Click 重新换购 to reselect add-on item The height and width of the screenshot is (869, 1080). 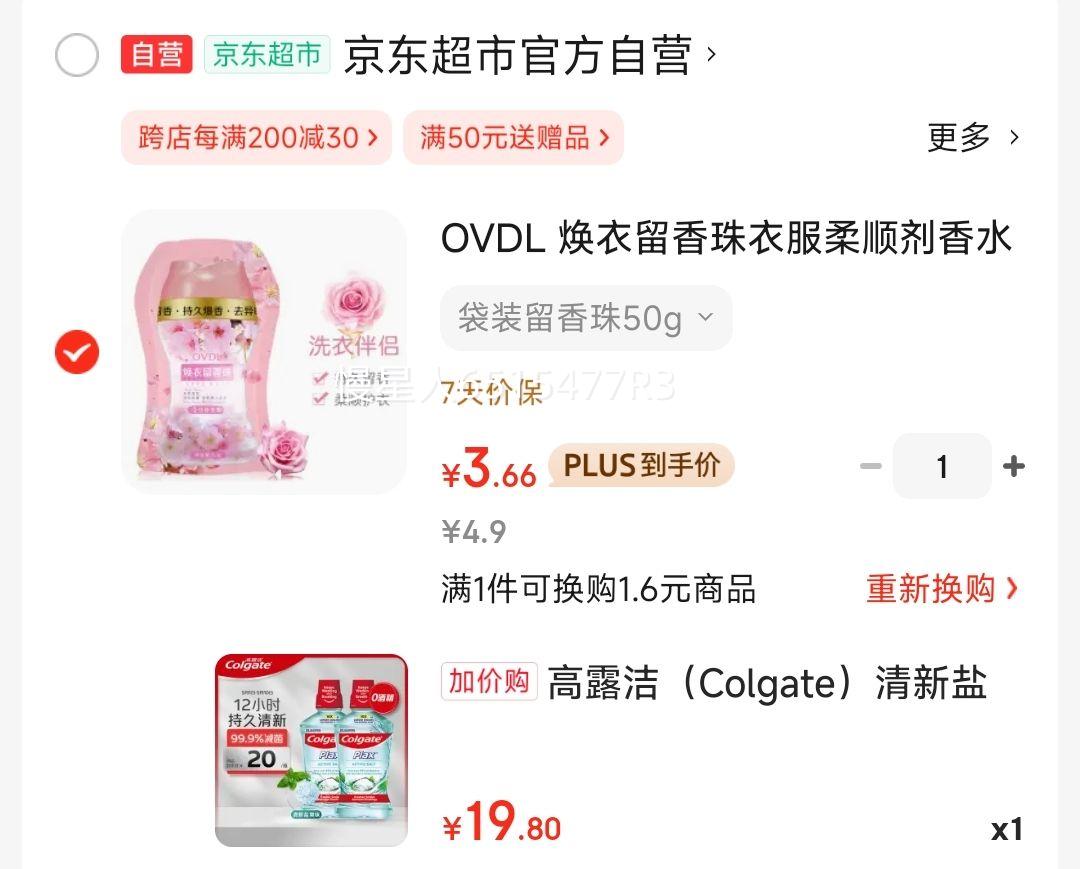942,589
